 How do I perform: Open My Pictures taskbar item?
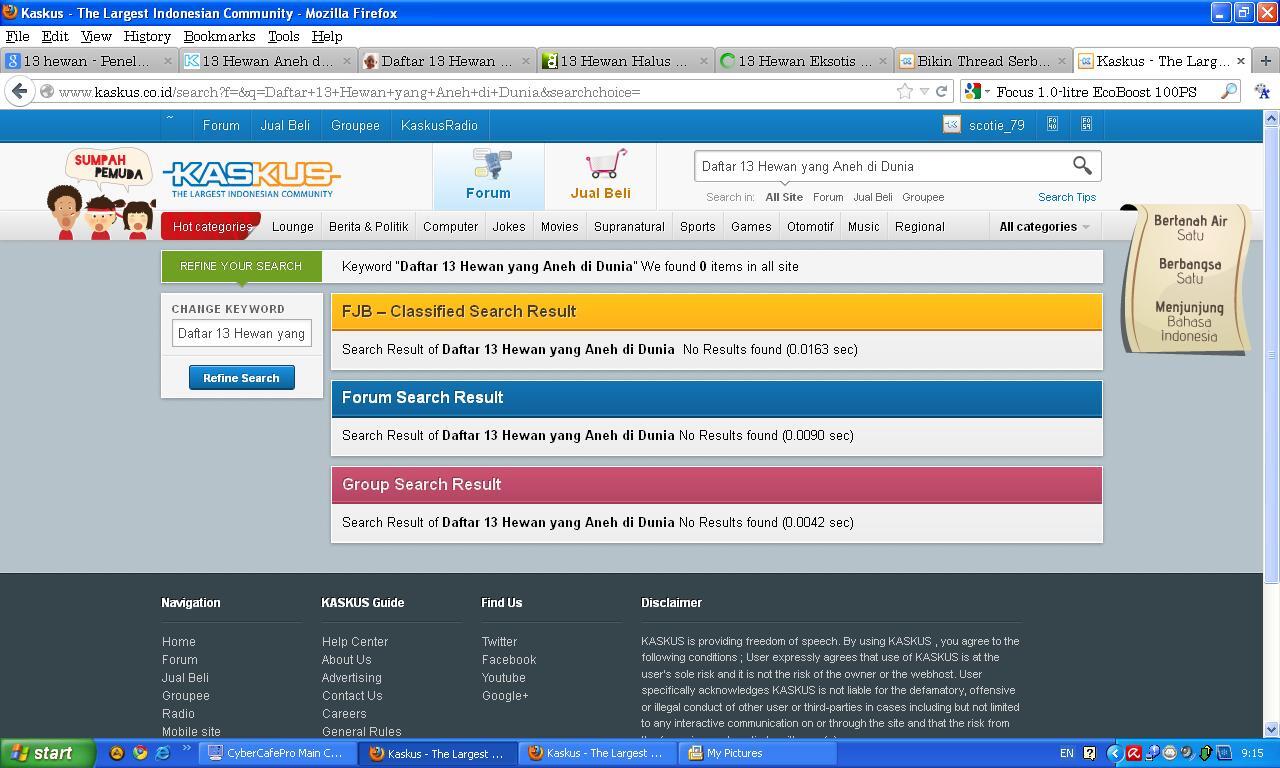[758, 753]
